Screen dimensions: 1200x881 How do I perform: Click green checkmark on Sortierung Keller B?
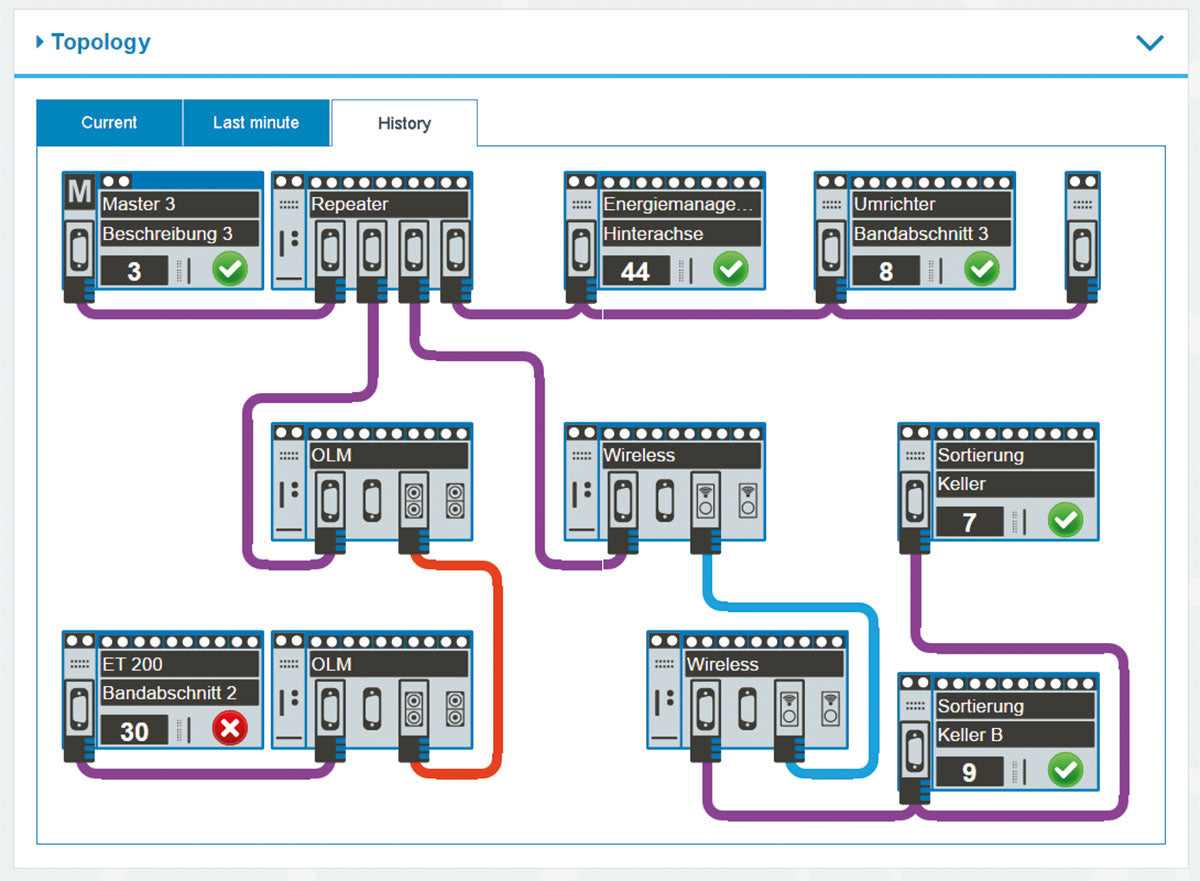(1065, 771)
